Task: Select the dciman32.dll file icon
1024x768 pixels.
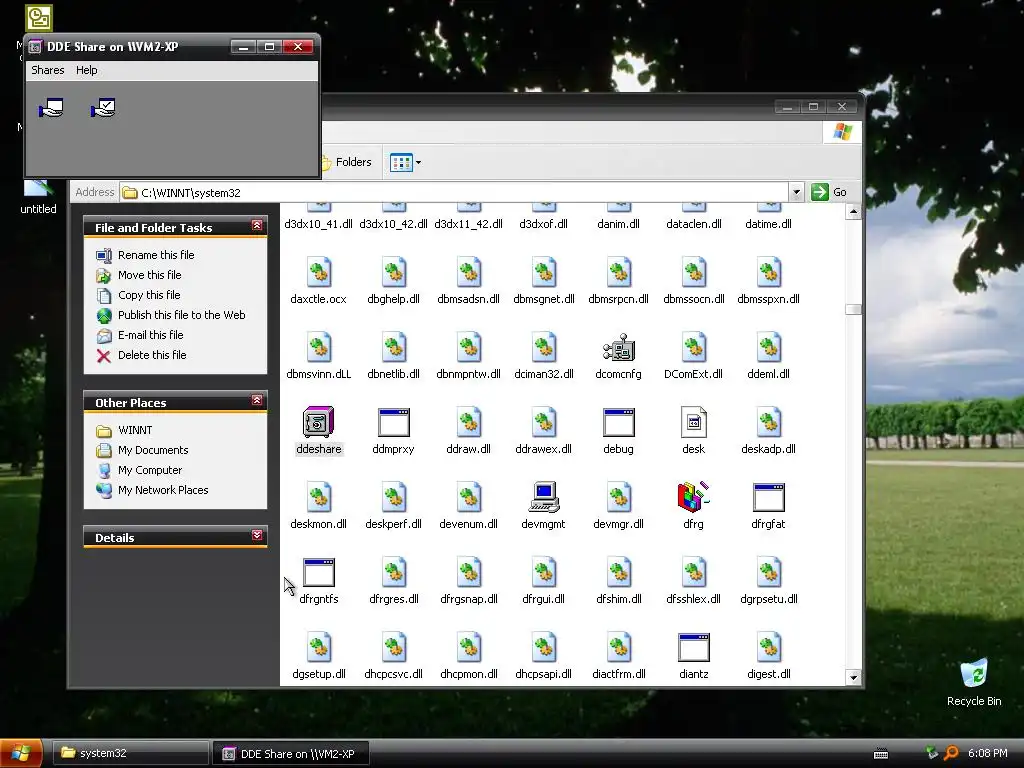Action: coord(543,347)
